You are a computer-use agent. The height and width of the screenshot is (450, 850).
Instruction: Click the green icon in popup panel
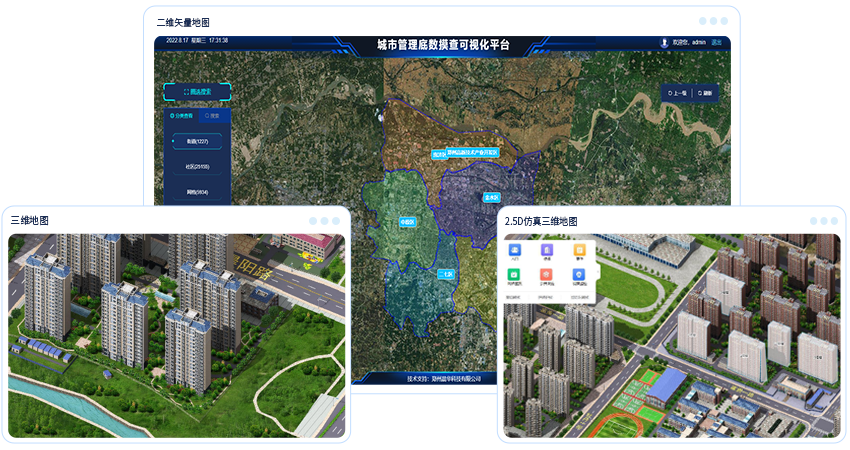click(515, 274)
